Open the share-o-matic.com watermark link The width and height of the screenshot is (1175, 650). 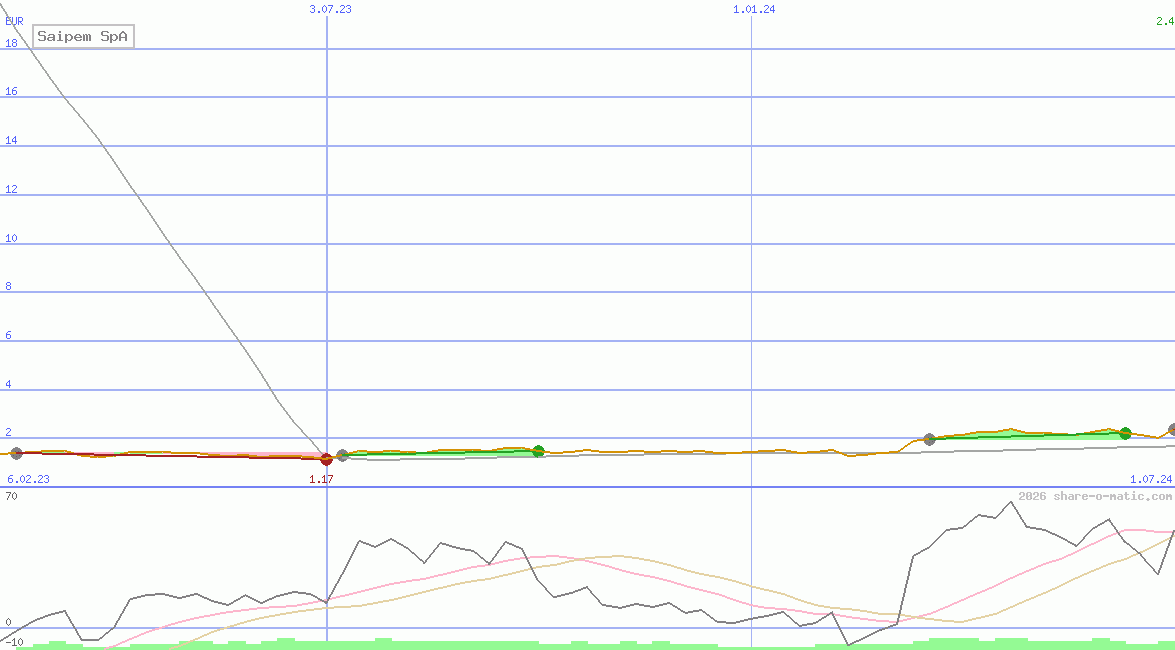point(1095,496)
